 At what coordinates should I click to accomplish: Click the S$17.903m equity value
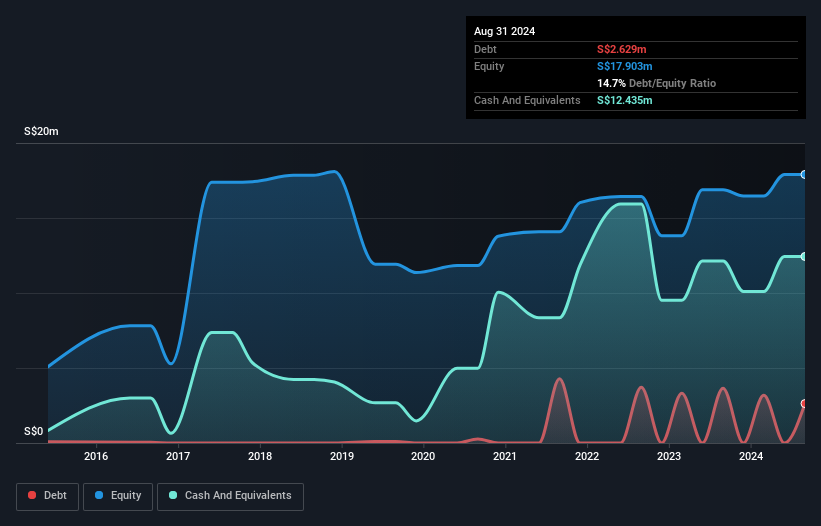click(x=625, y=66)
